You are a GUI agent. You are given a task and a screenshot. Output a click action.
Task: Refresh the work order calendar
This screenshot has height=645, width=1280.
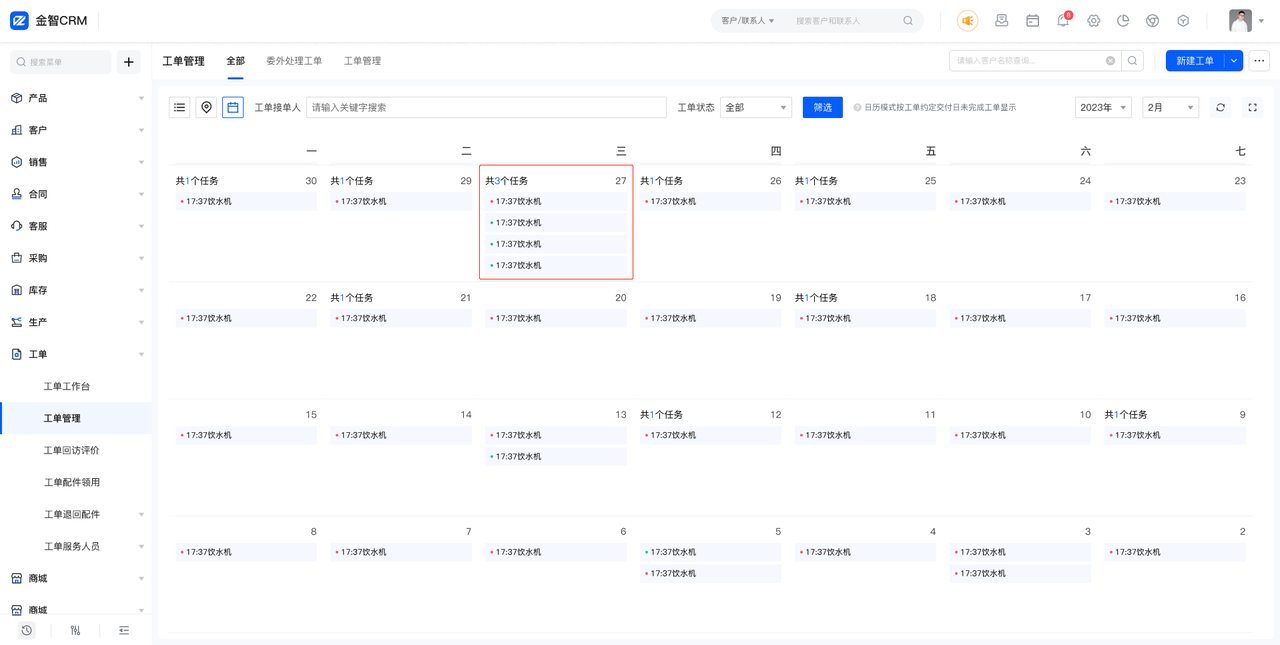click(x=1220, y=107)
